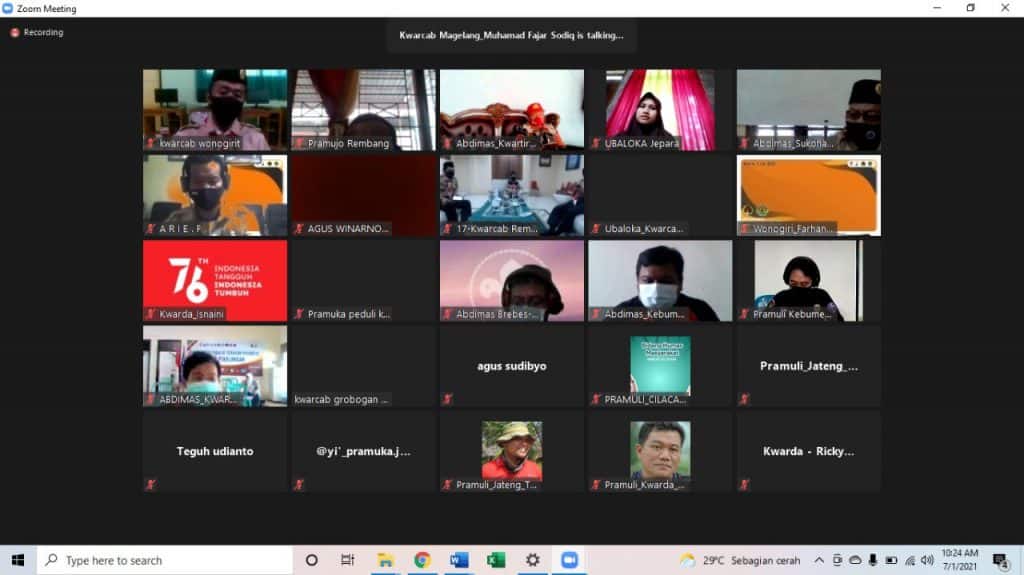Click the Zoom app icon in taskbar
The height and width of the screenshot is (575, 1024).
[x=569, y=560]
